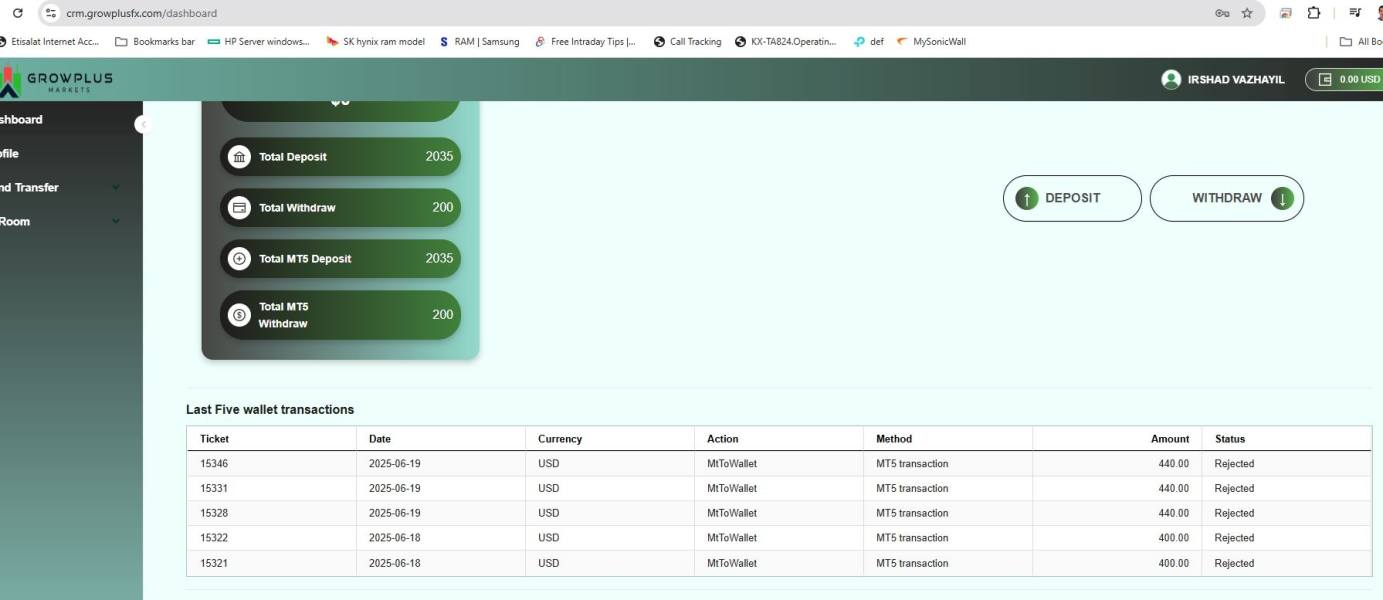Screen dimensions: 1383x600
Task: Click the Total Deposit bank icon
Action: tap(239, 157)
